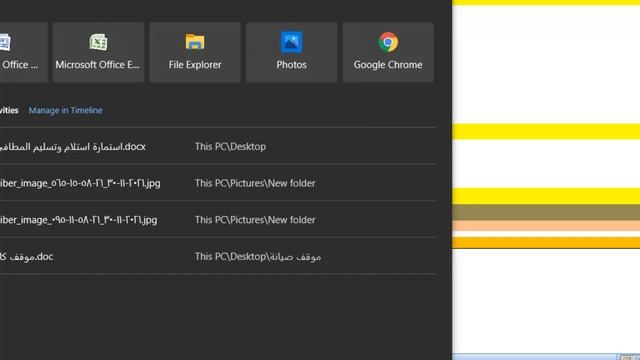Open Microsoft Office Excel tile icon
The height and width of the screenshot is (360, 640).
click(98, 42)
